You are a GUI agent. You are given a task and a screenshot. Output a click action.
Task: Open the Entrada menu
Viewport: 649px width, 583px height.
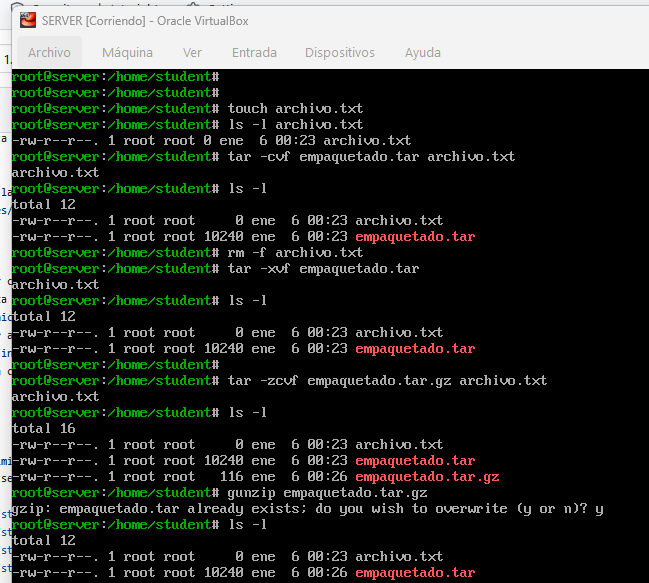tap(254, 53)
